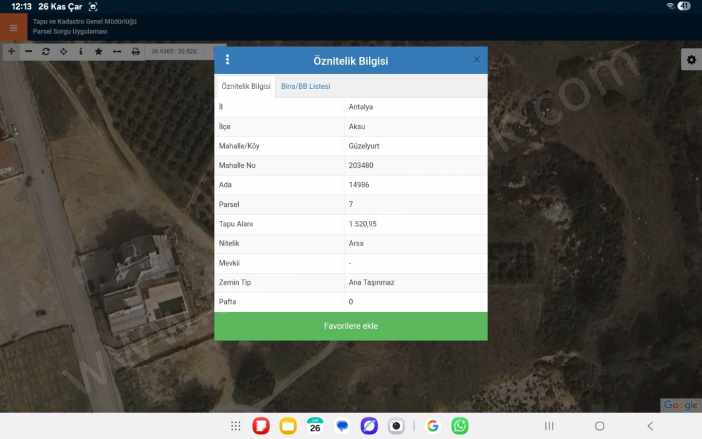Open the app drawer grid icon
The width and height of the screenshot is (702, 439).
235,426
